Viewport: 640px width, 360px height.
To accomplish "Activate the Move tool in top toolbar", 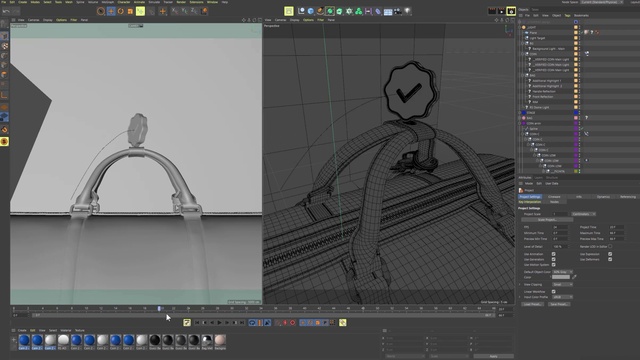I will tap(111, 11).
